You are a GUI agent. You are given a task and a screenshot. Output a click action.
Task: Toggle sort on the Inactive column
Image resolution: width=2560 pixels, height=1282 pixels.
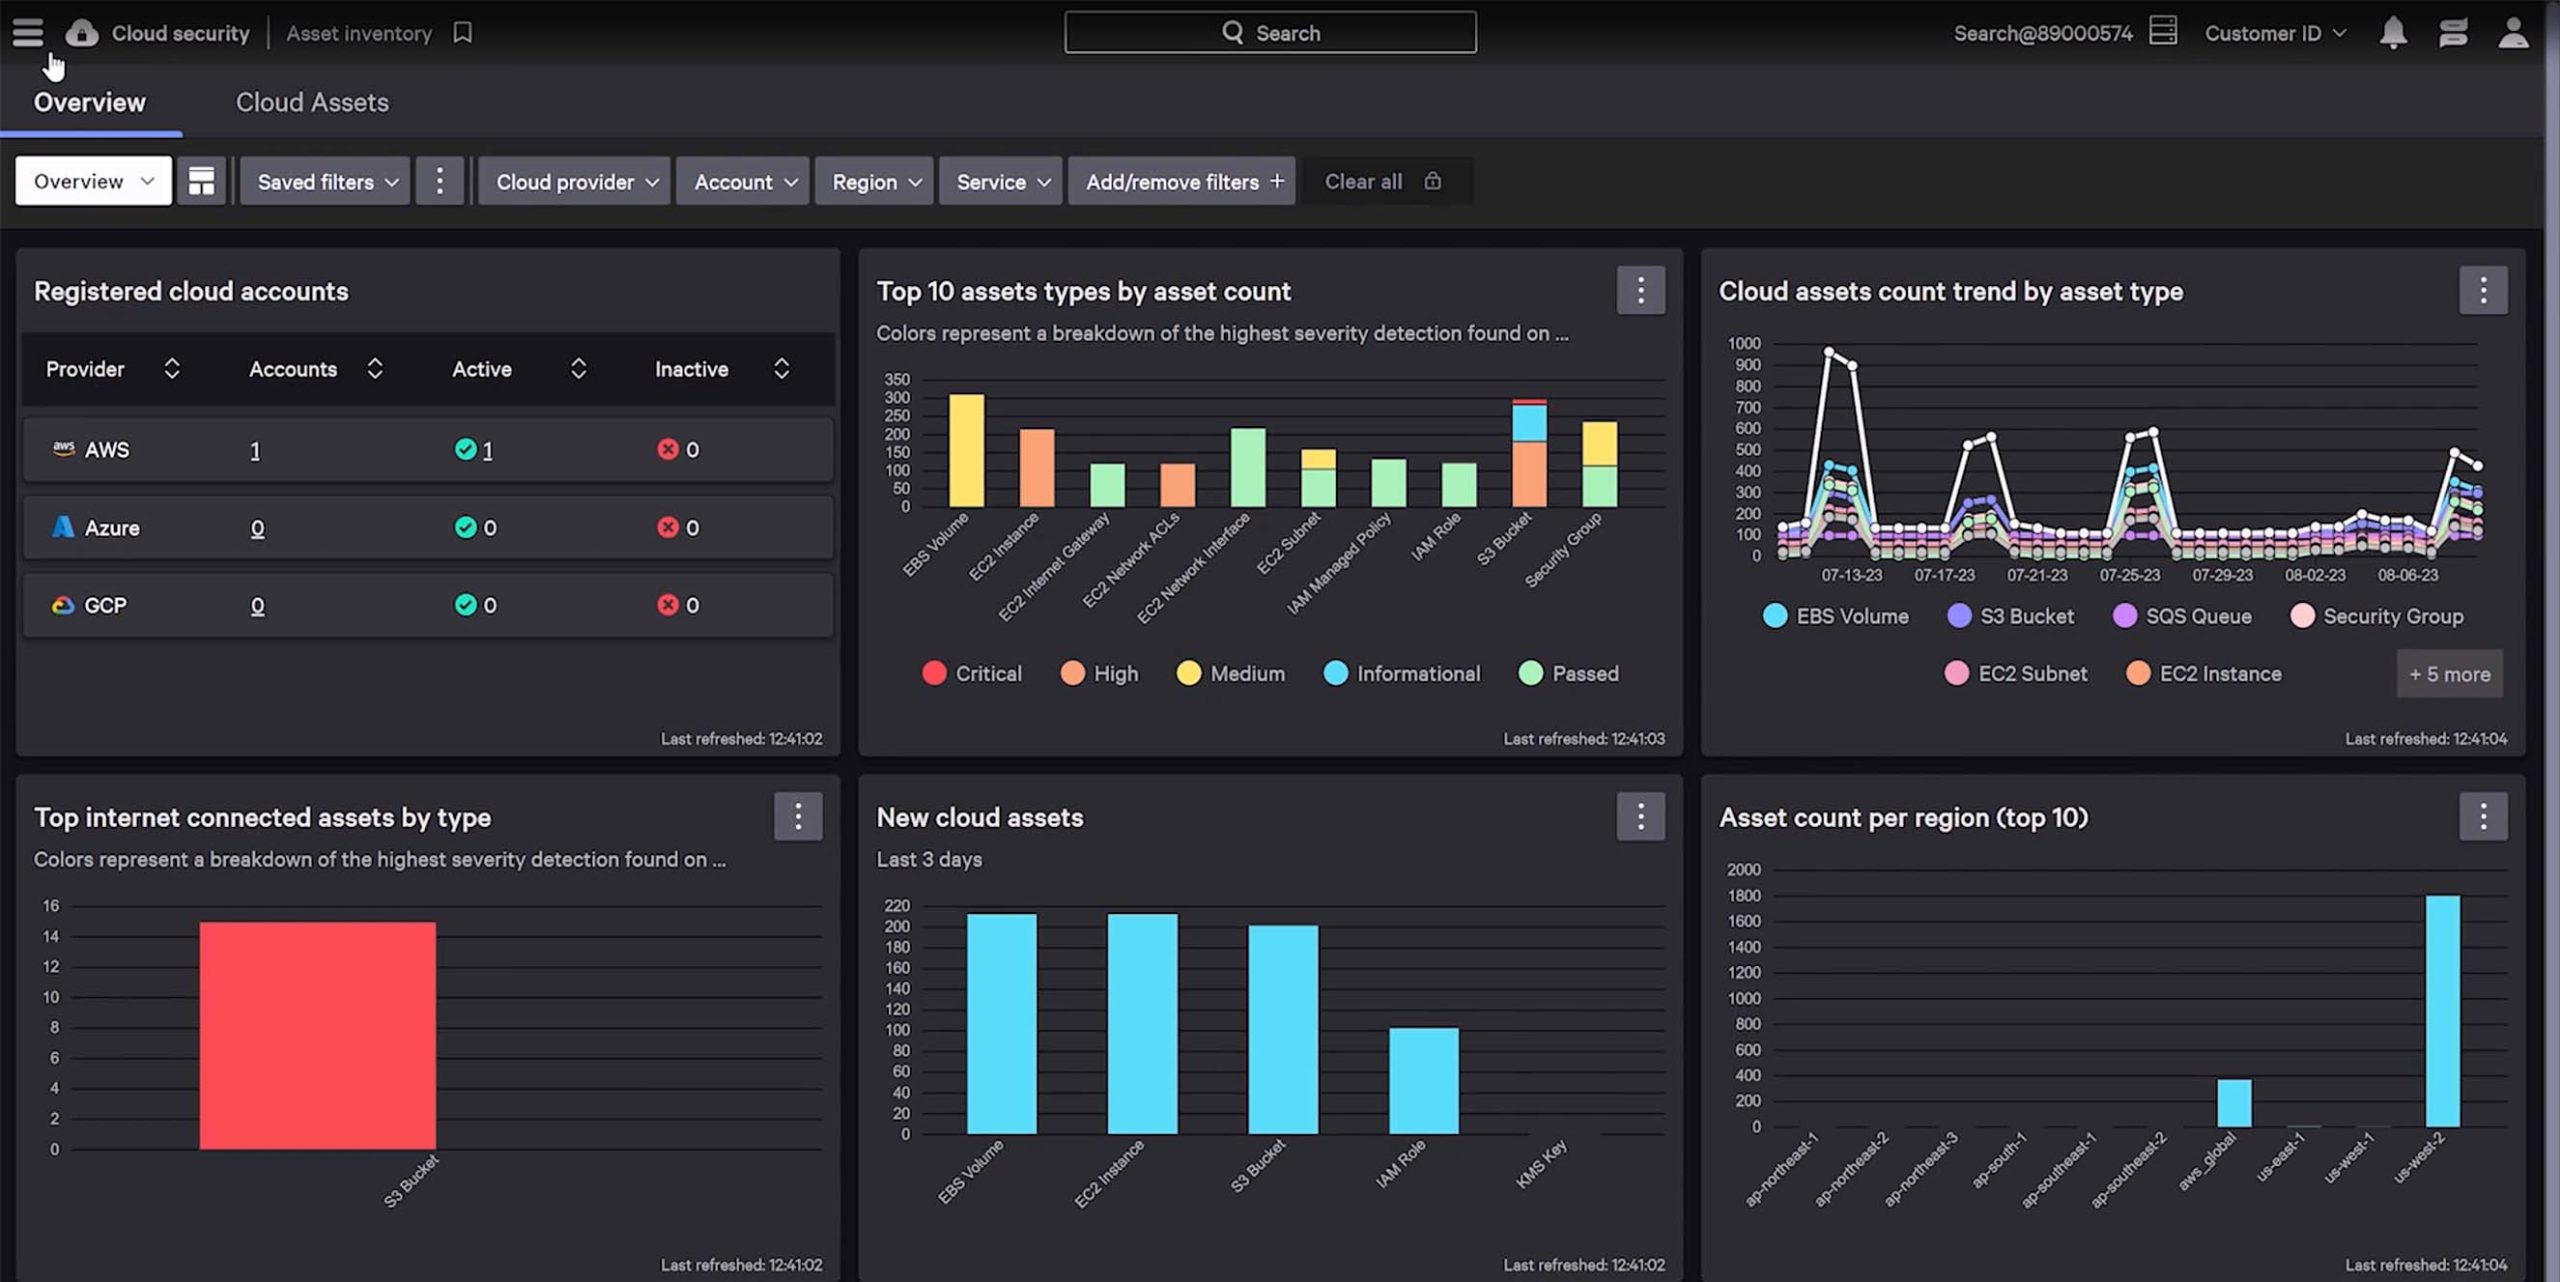click(781, 368)
